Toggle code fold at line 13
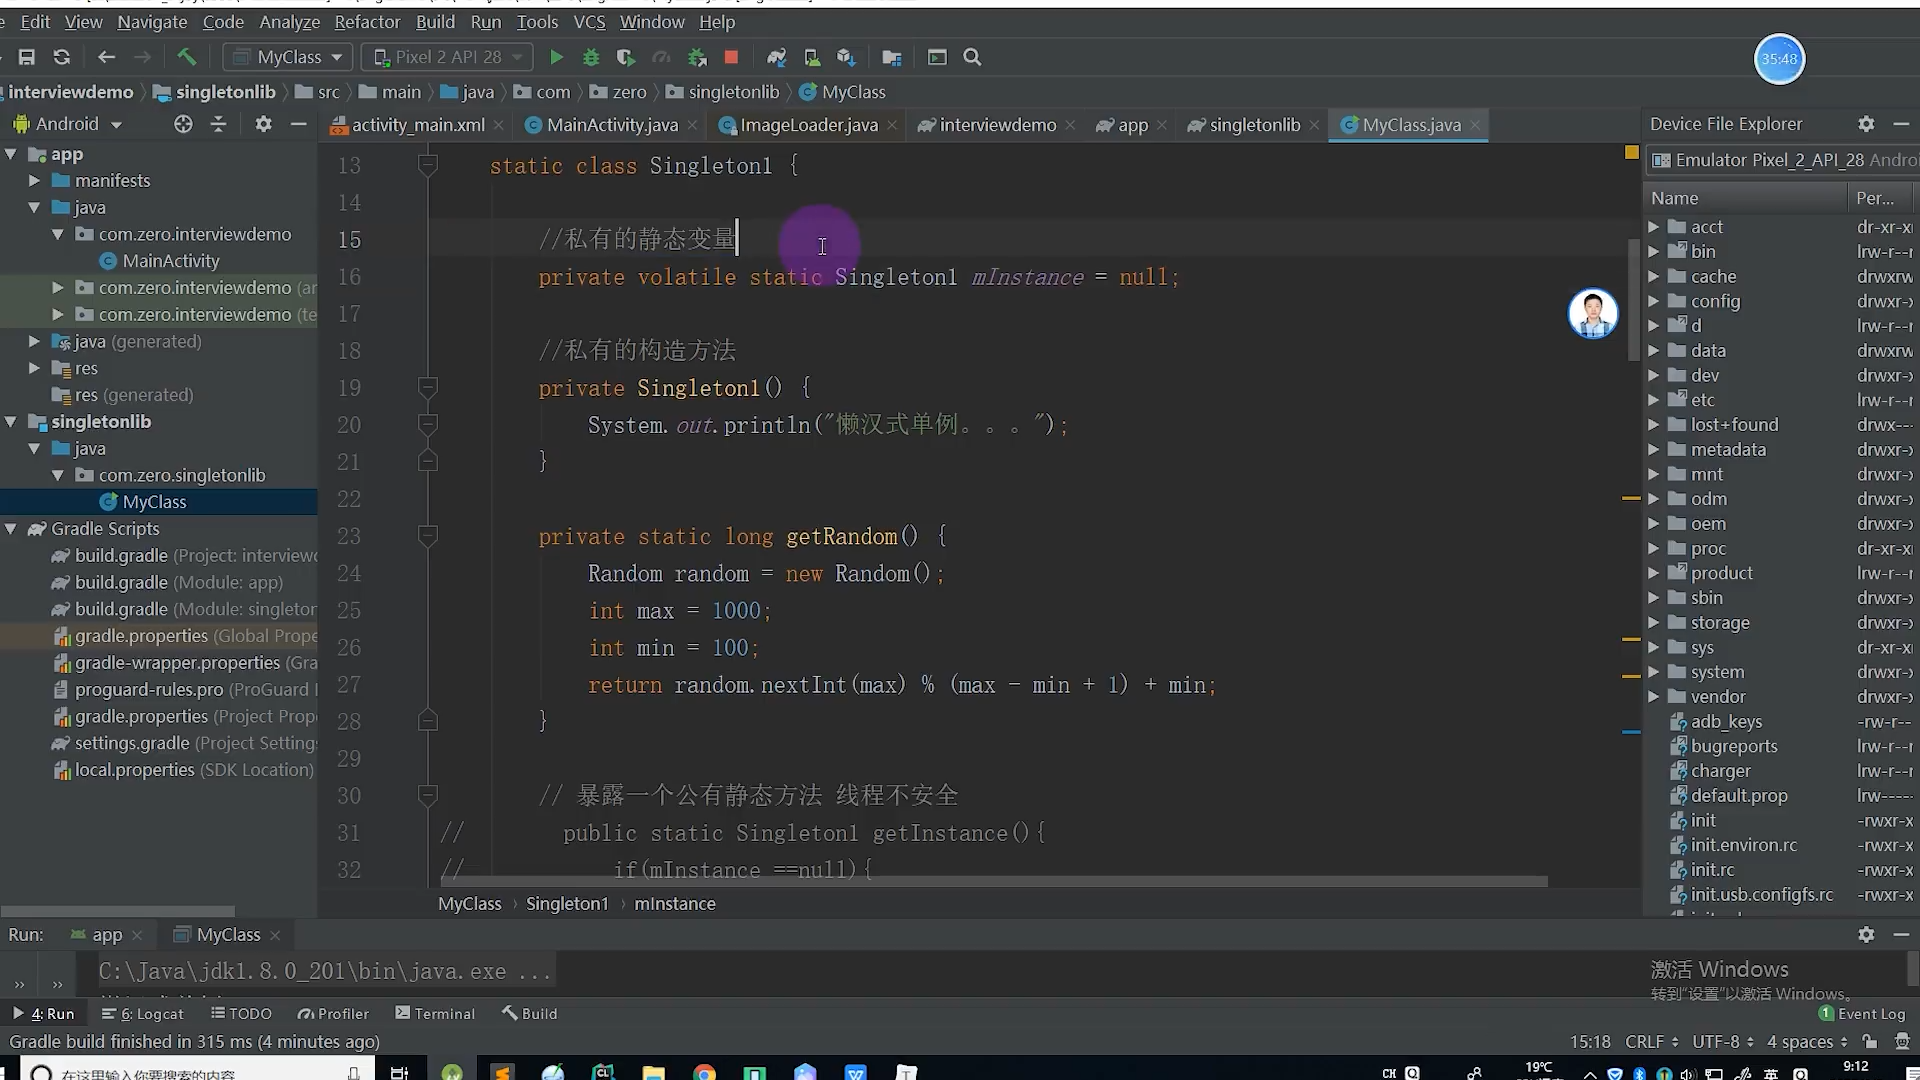Viewport: 1920px width, 1080px height. tap(427, 165)
